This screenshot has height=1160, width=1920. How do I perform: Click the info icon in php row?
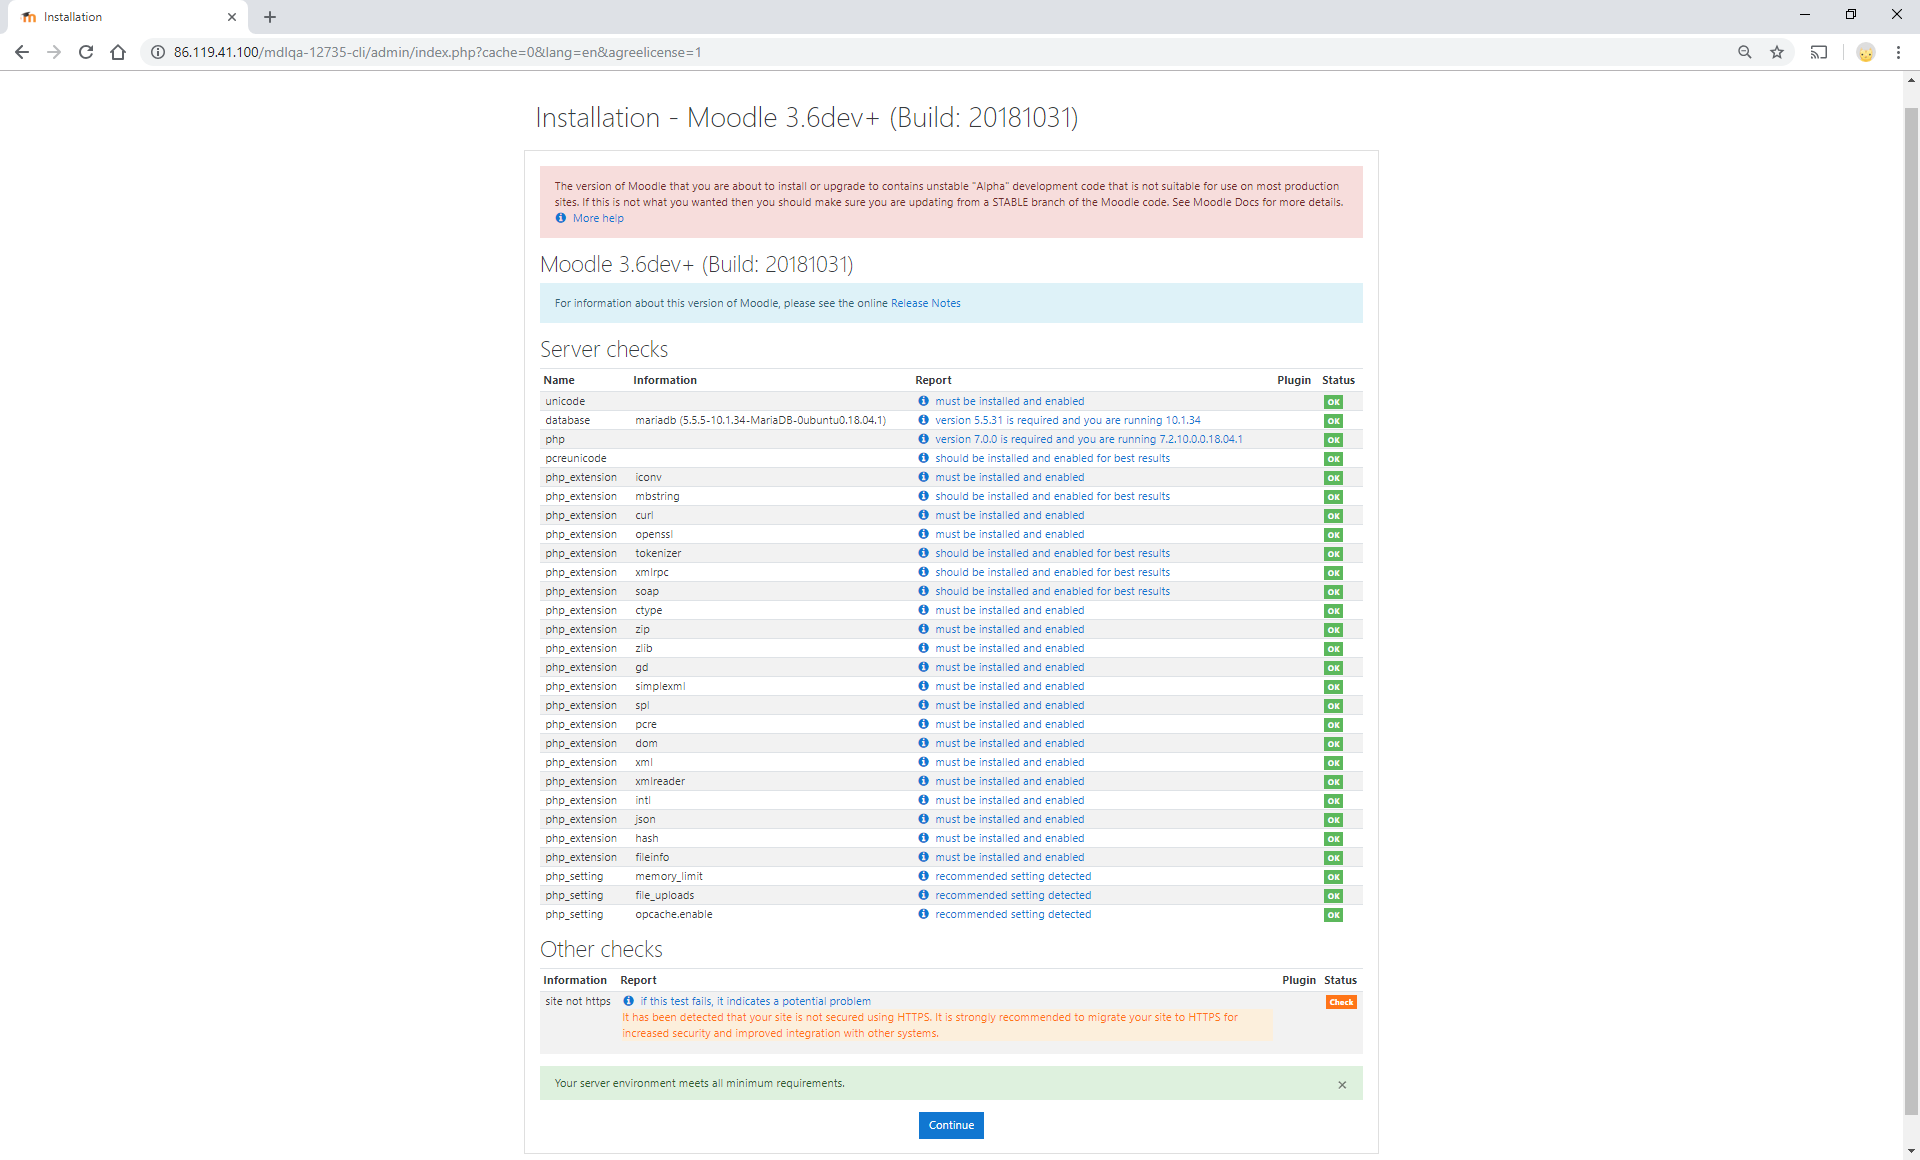[x=924, y=439]
